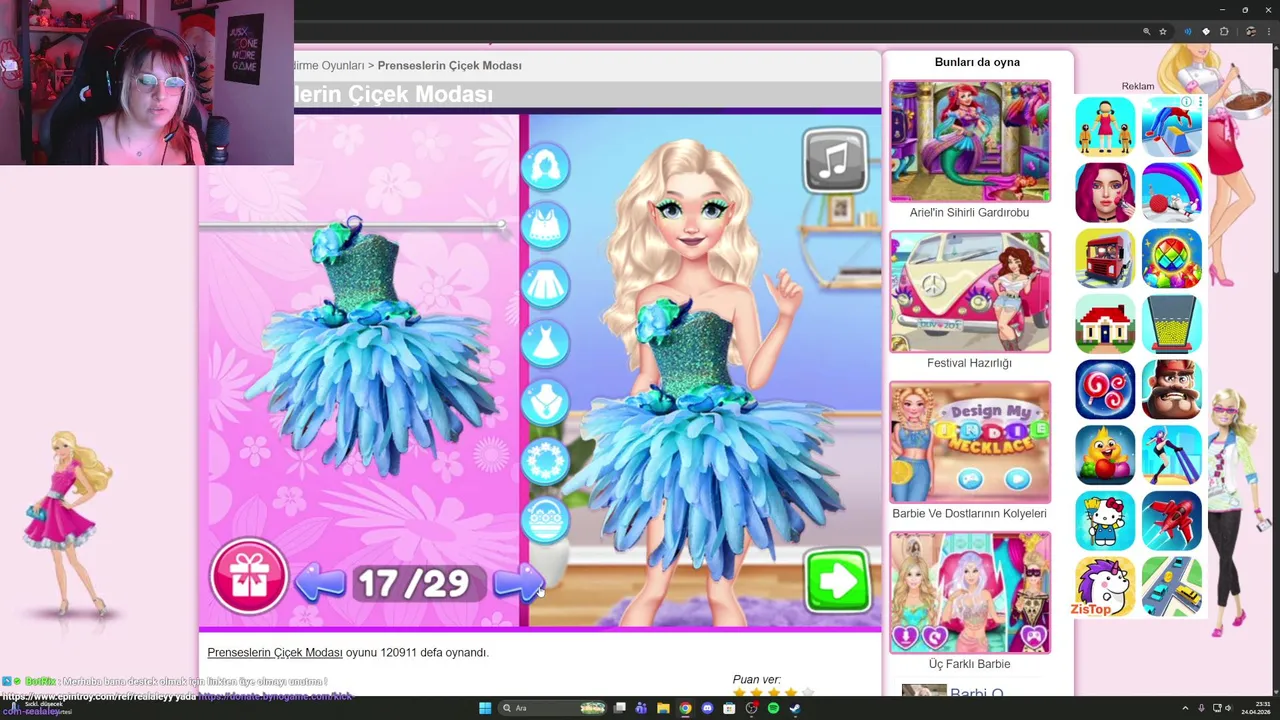Screen dimensions: 1280x720
Task: Open the handbag category icon
Action: (x=545, y=520)
